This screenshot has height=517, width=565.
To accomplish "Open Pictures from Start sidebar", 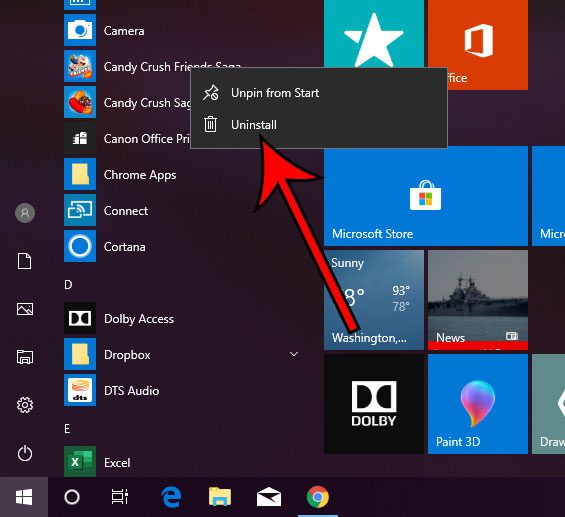I will pyautogui.click(x=25, y=309).
